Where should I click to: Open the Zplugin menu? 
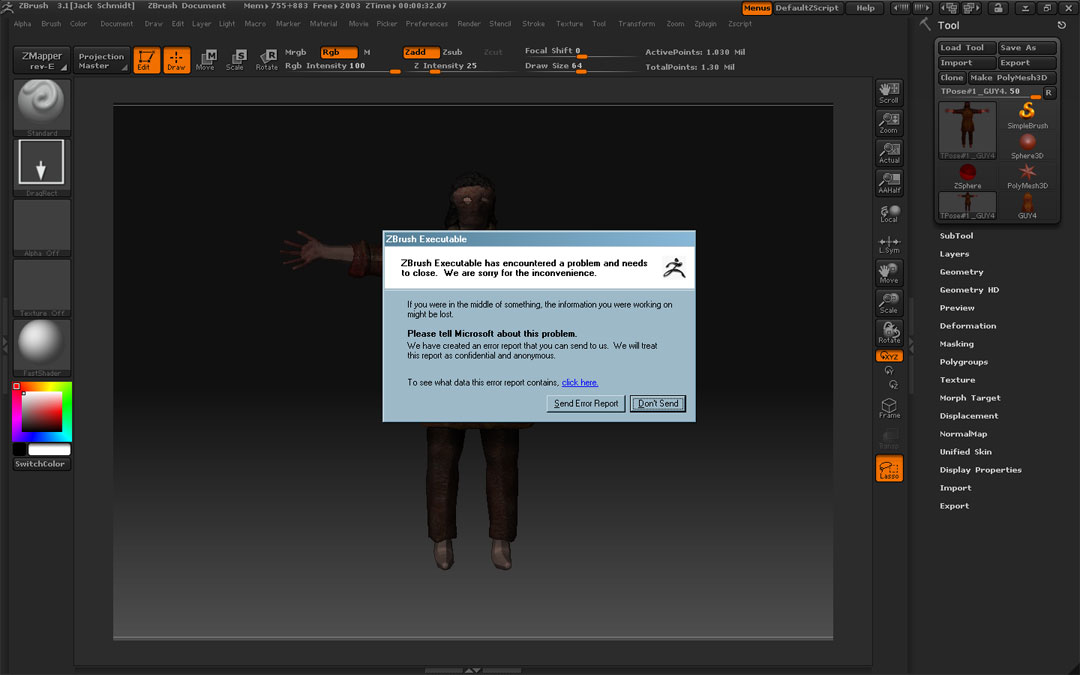click(705, 23)
